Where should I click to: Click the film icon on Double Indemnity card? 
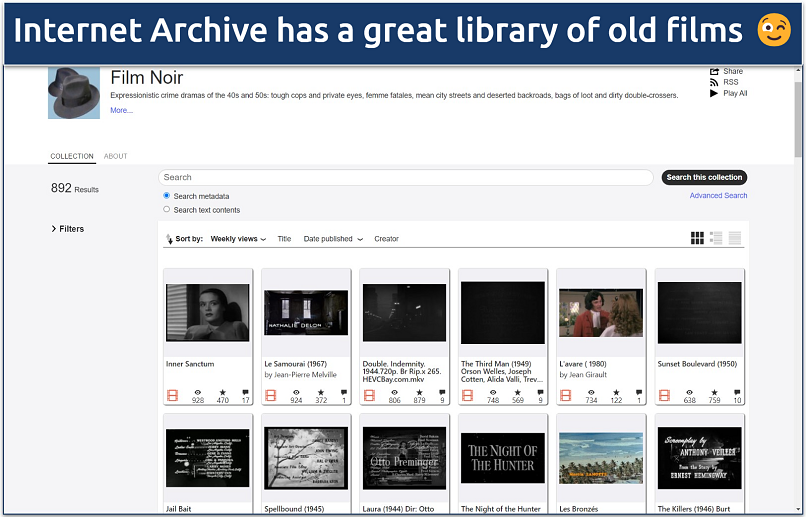[369, 396]
